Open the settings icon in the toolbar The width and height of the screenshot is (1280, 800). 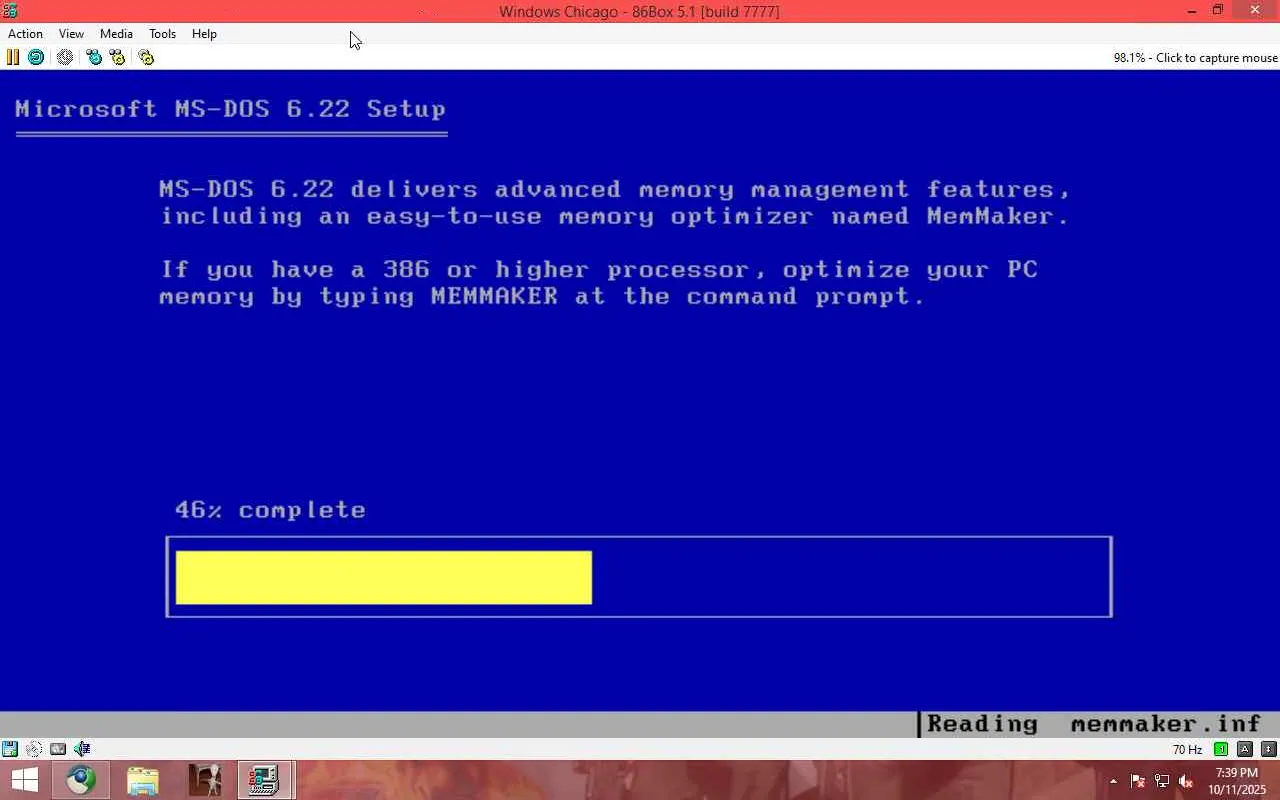coord(146,57)
